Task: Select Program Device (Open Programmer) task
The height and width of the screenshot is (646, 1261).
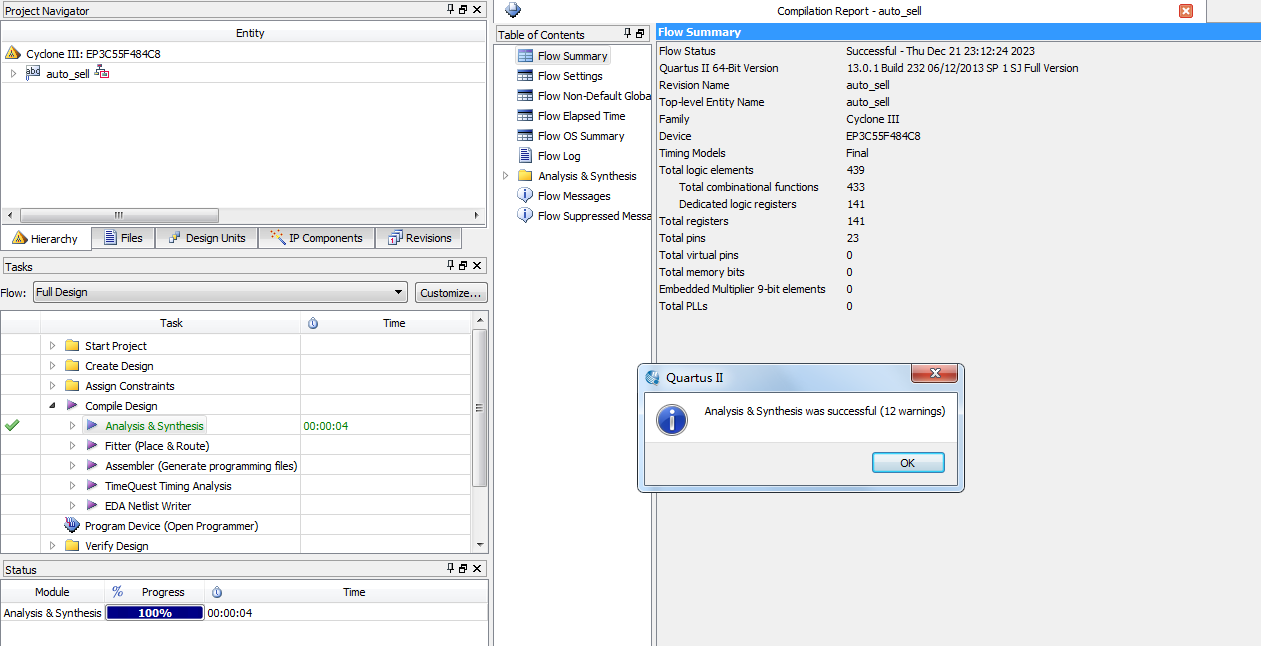Action: [x=171, y=526]
